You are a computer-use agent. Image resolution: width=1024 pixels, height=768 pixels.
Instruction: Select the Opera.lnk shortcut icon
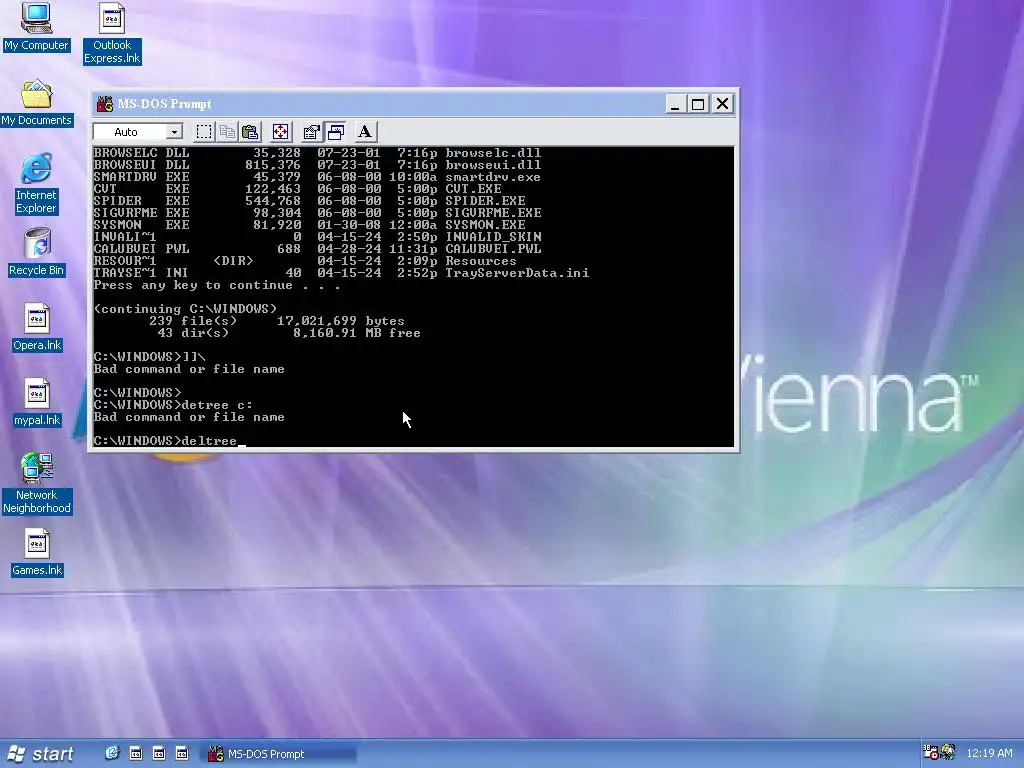(37, 327)
